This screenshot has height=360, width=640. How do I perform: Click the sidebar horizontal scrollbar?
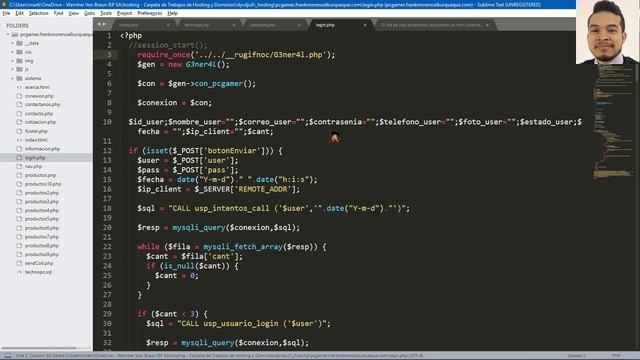tap(39, 348)
